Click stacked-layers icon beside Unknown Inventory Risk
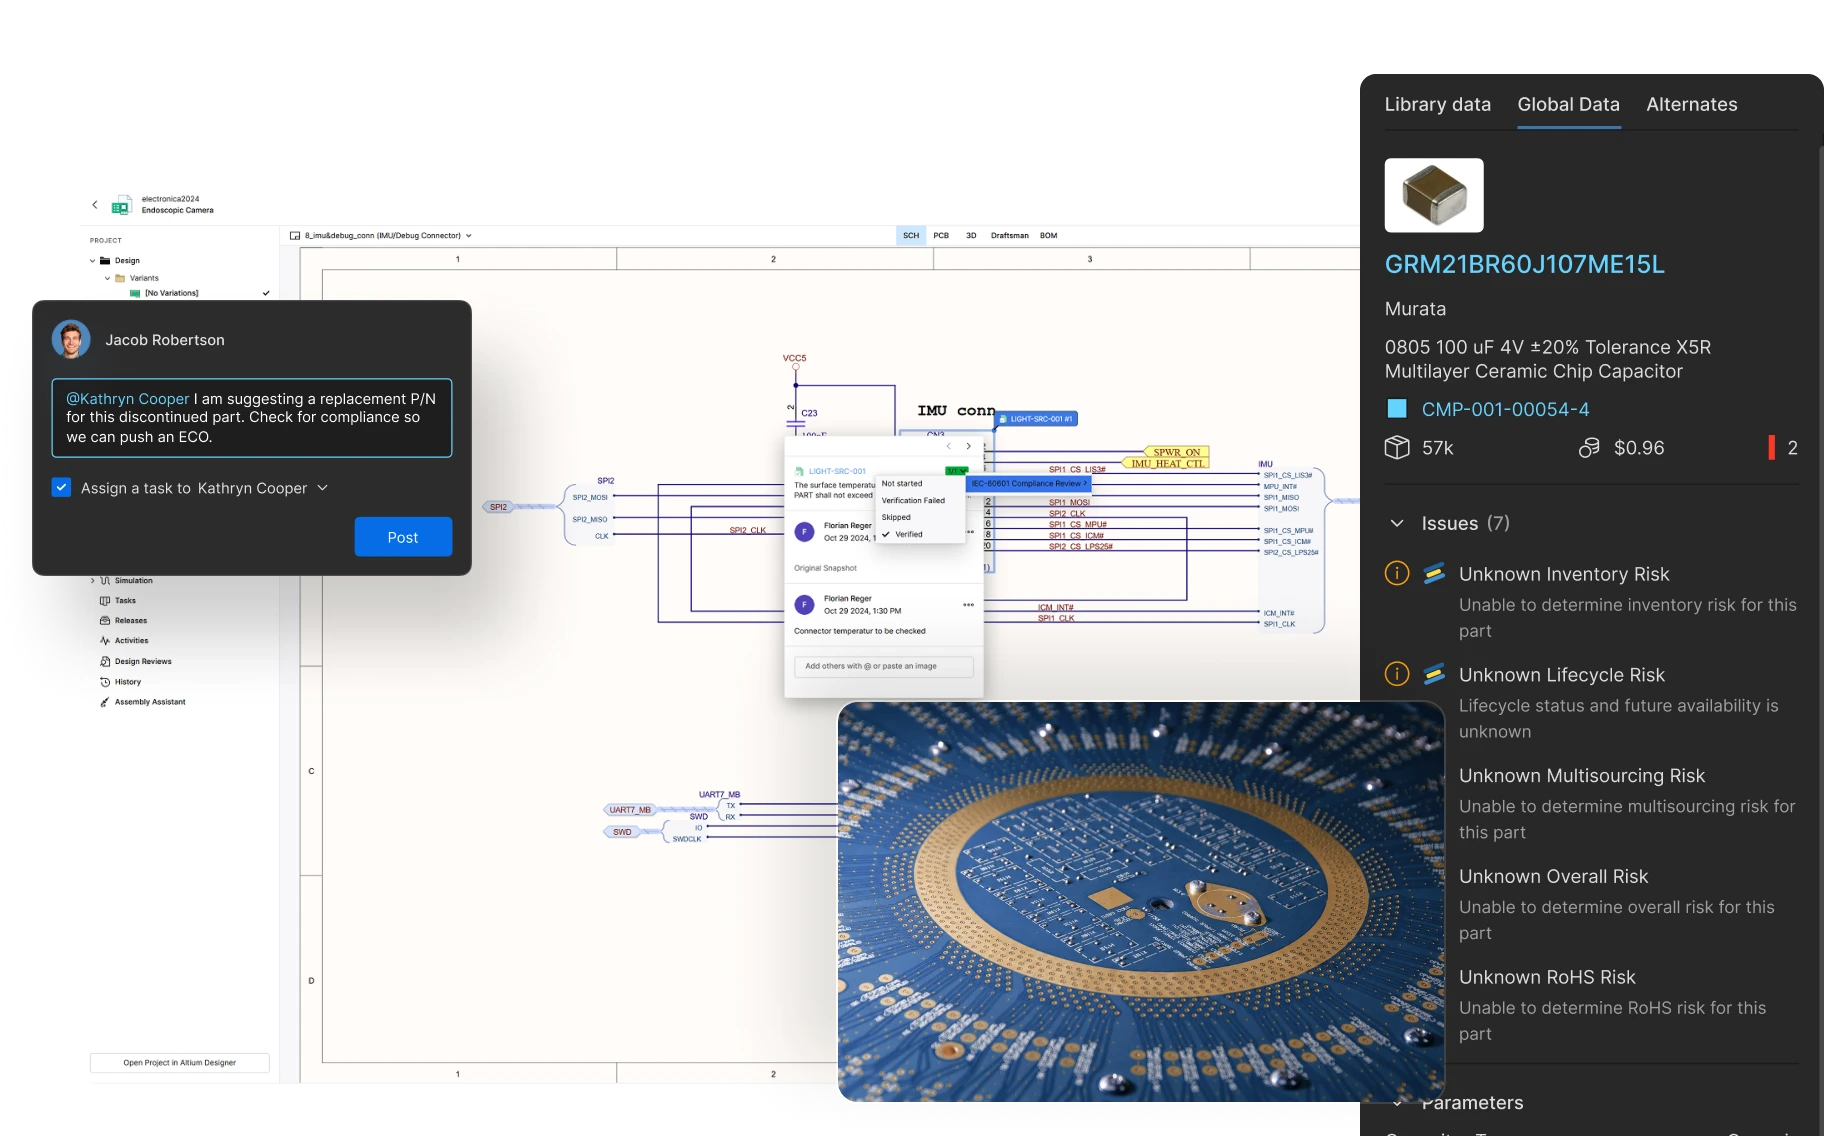Viewport: 1840px width, 1136px height. (x=1434, y=573)
